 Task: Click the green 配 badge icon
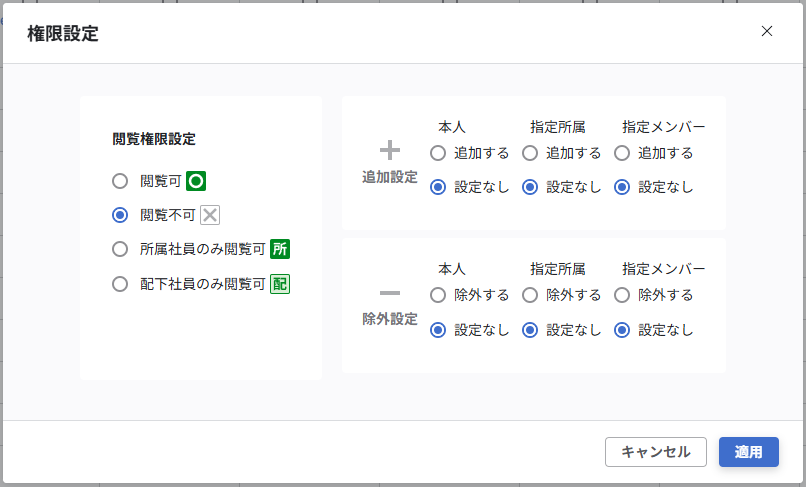[x=280, y=284]
